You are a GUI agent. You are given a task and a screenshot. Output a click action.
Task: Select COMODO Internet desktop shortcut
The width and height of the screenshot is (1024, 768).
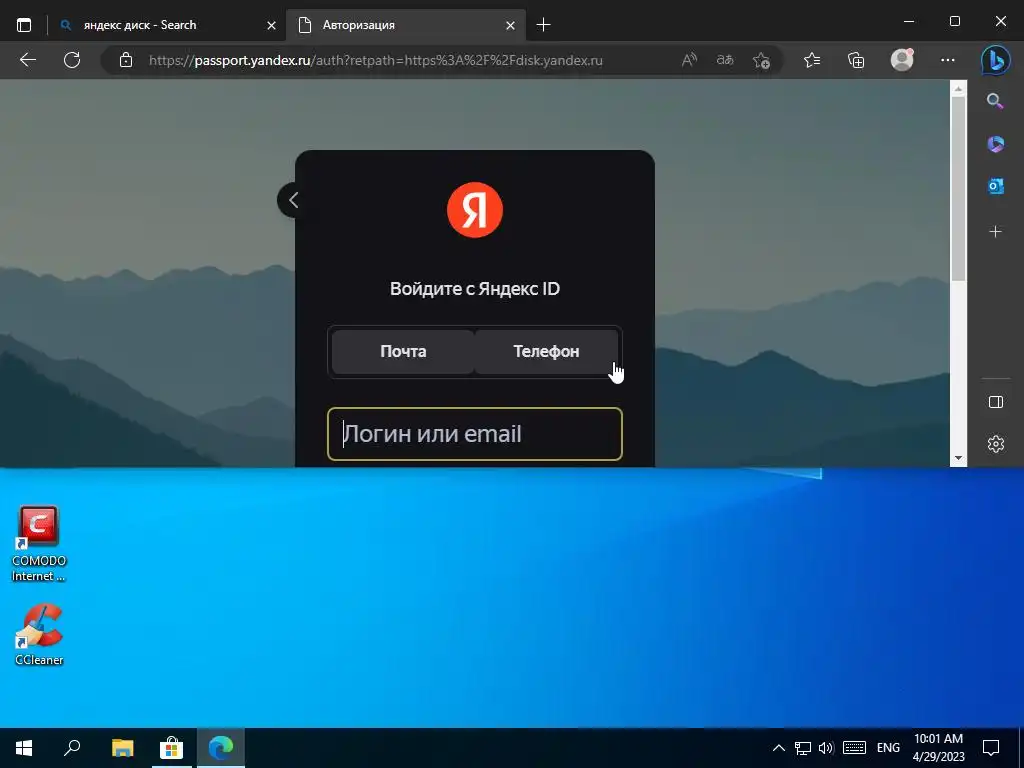pos(39,543)
